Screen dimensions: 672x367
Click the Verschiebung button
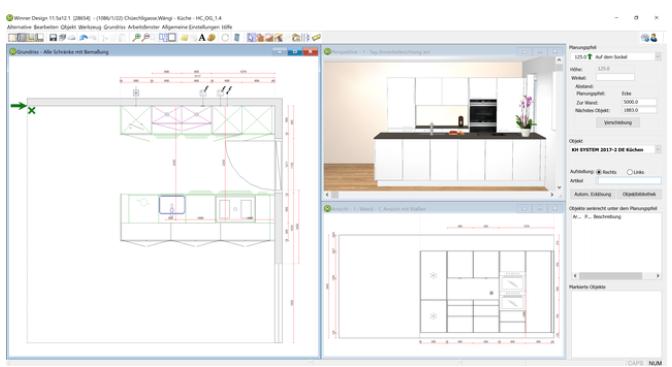(618, 123)
